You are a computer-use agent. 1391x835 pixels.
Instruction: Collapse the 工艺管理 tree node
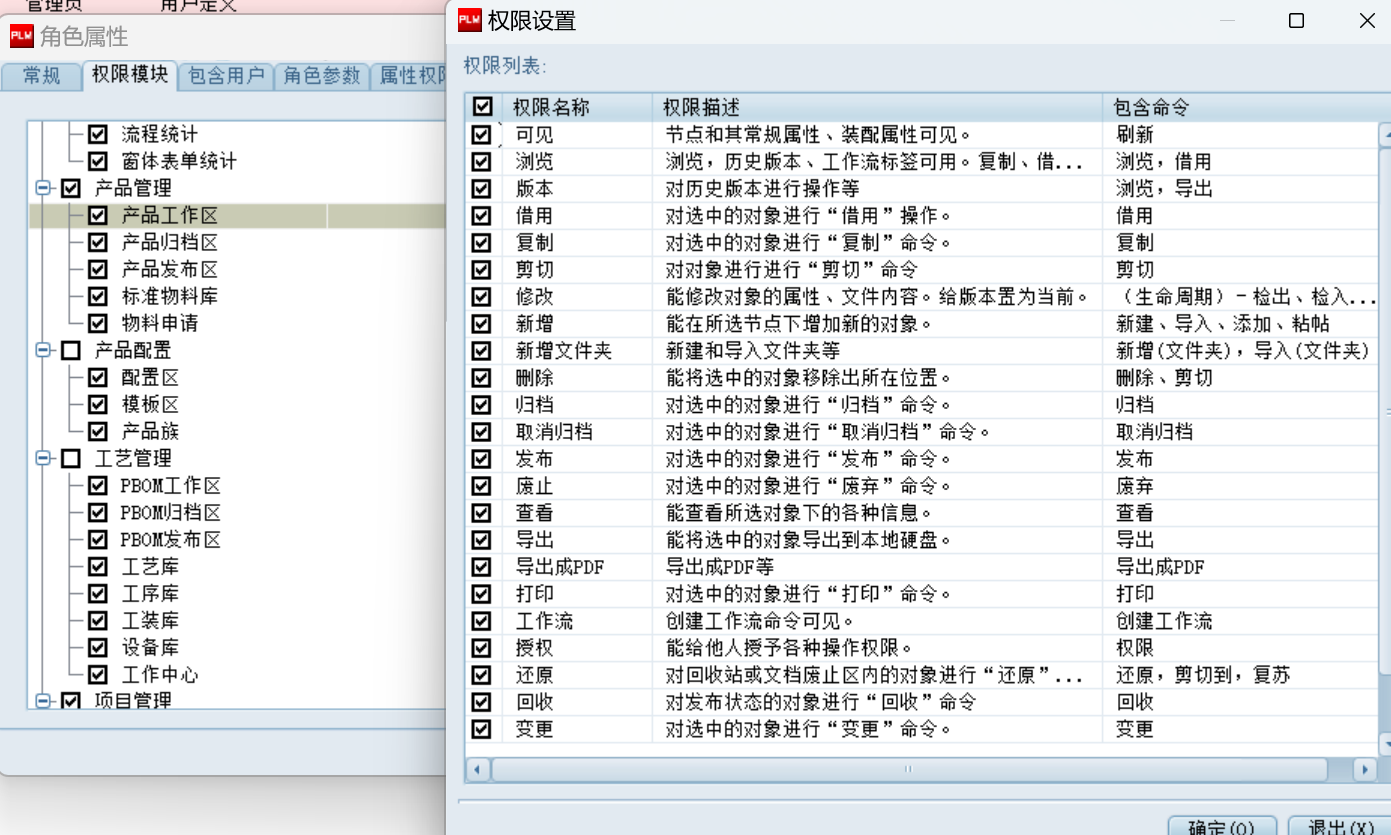point(43,458)
